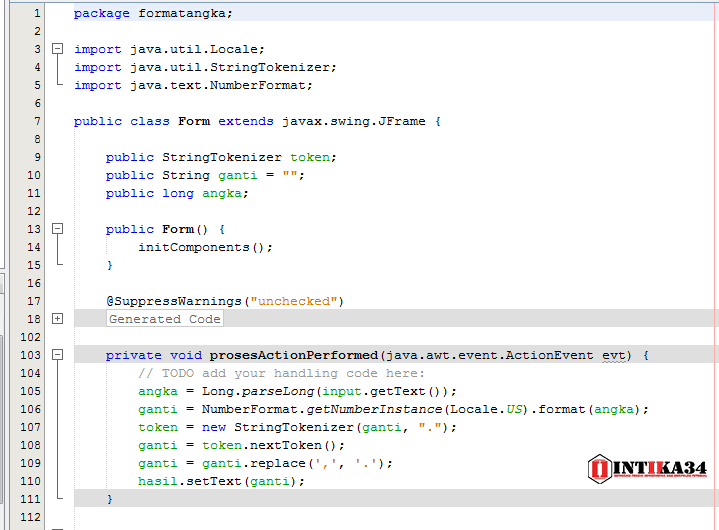Place cursor on underlined evt parameter

point(614,355)
